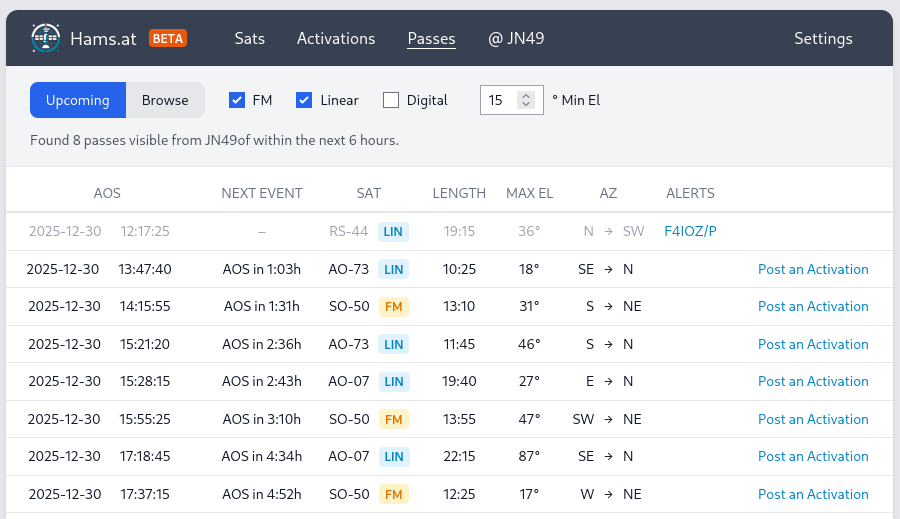The image size is (900, 519).
Task: Open Settings in the top bar
Action: click(823, 39)
